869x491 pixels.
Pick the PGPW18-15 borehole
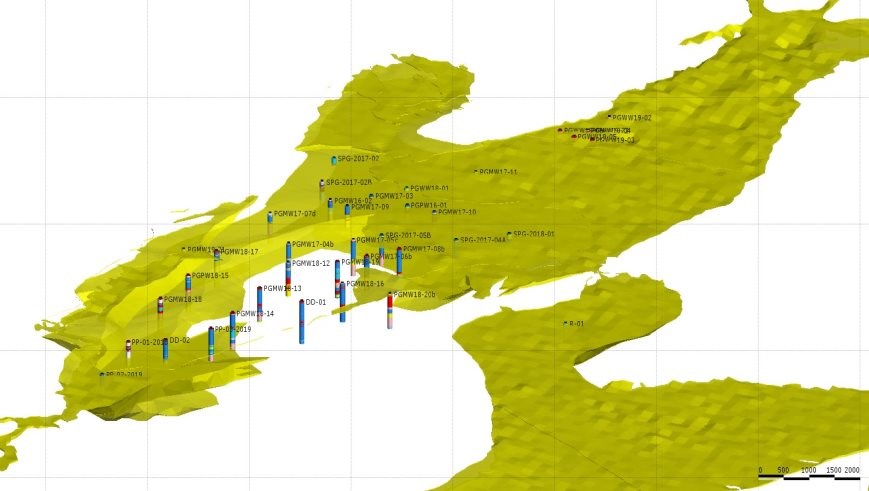pyautogui.click(x=188, y=281)
